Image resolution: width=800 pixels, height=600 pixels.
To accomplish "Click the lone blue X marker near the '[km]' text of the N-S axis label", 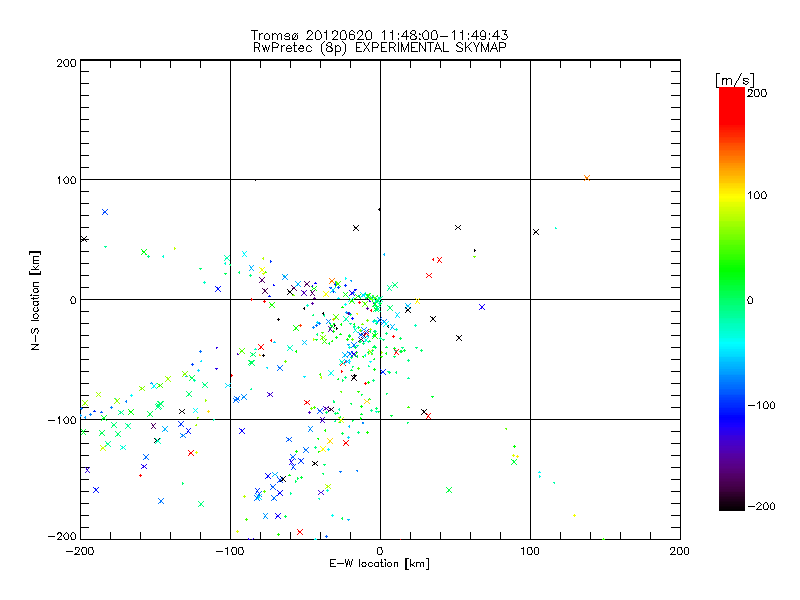I will click(105, 212).
